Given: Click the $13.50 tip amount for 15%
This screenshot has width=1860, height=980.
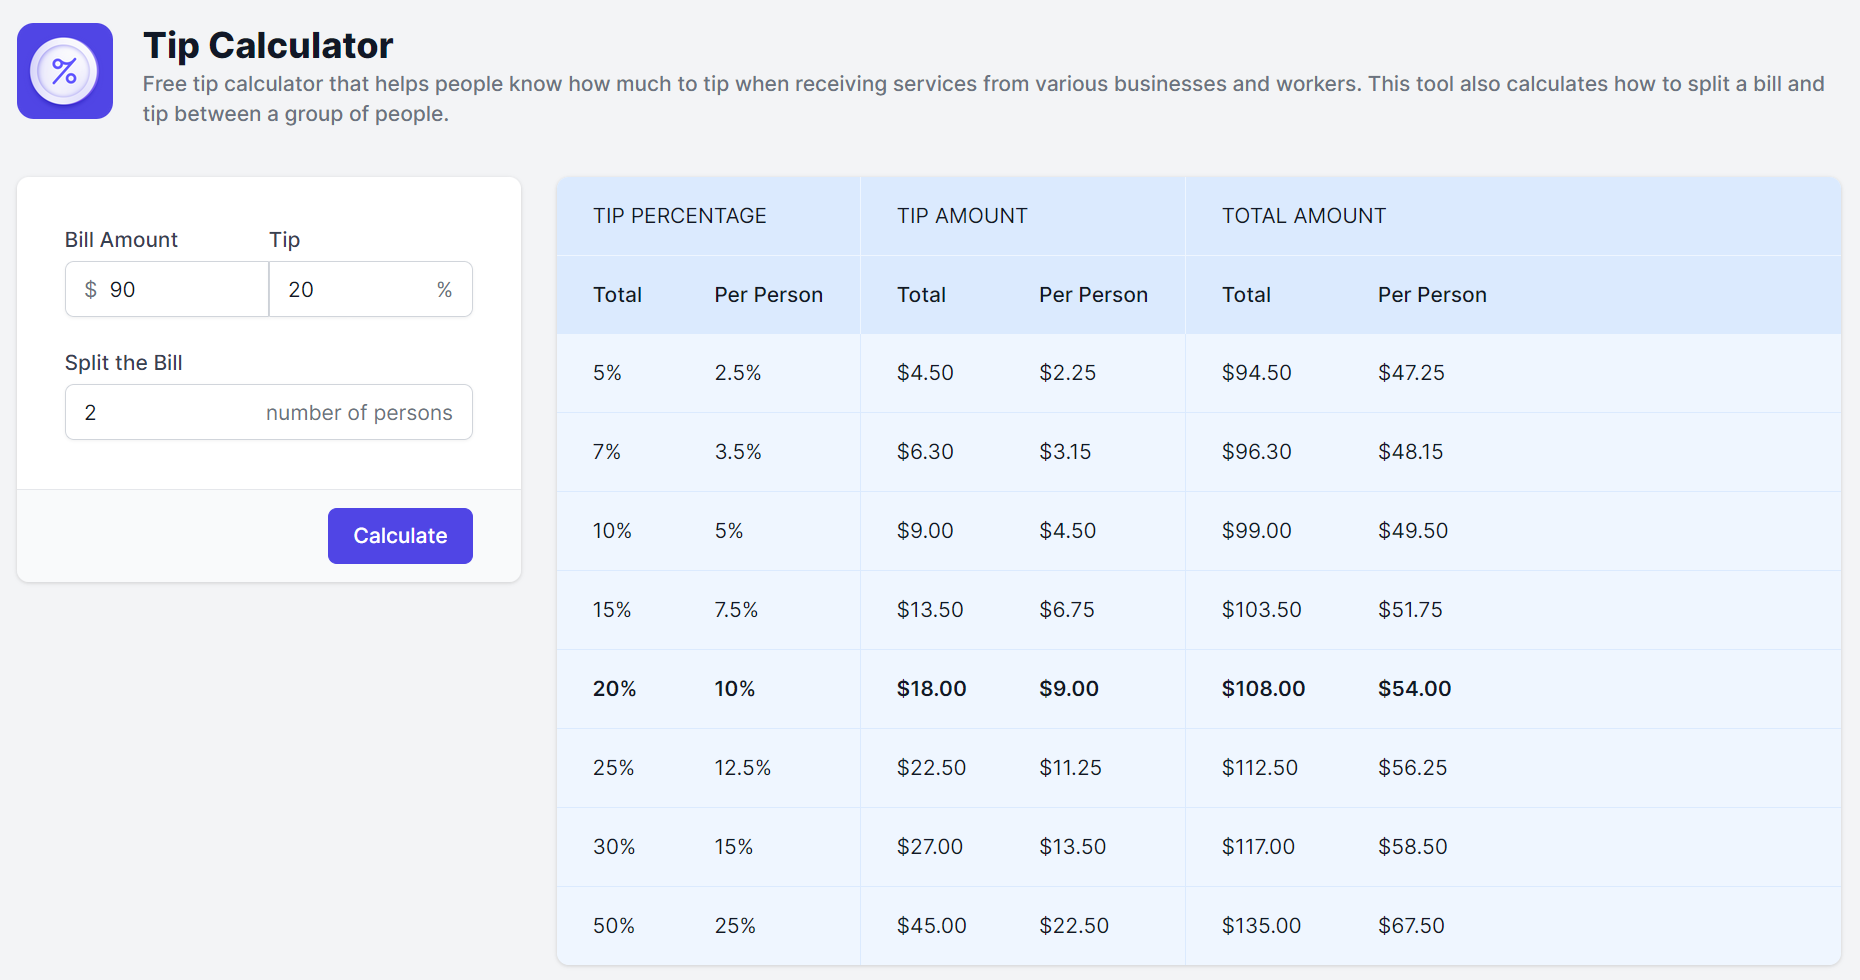Looking at the screenshot, I should pos(929,610).
